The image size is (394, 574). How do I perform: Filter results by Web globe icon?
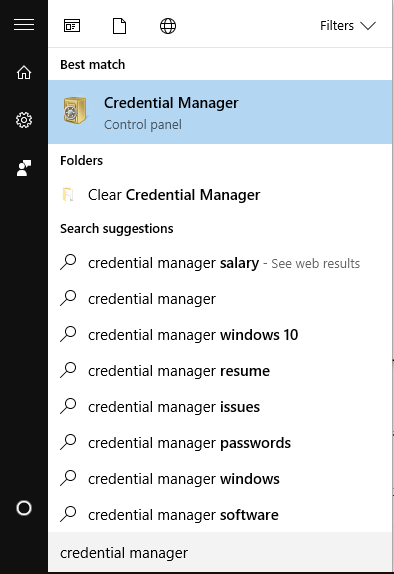pos(168,26)
